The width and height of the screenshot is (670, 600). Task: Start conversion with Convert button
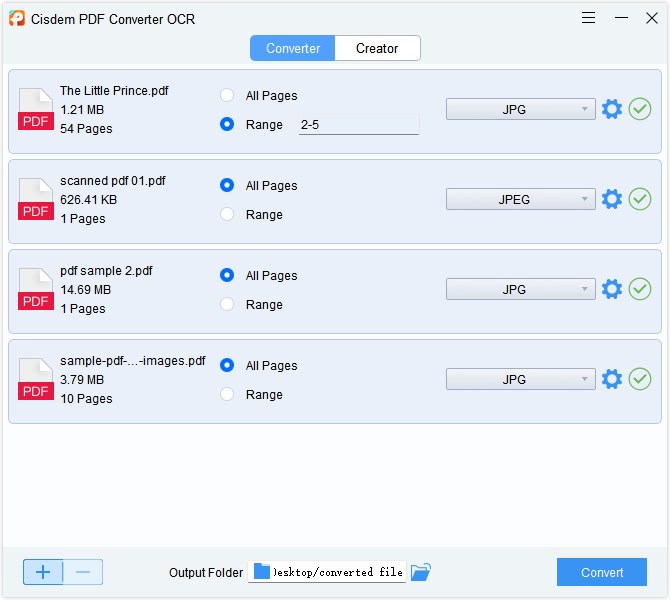[x=602, y=572]
